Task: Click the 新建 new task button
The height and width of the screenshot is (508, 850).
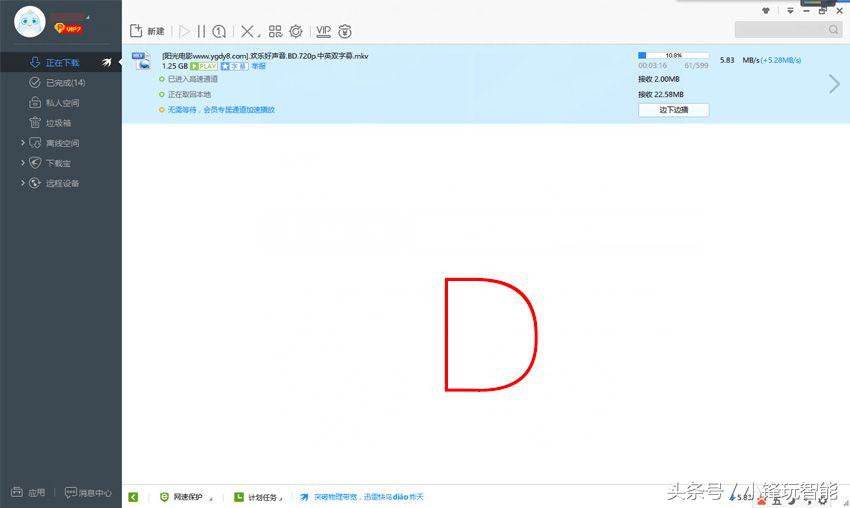Action: [147, 31]
